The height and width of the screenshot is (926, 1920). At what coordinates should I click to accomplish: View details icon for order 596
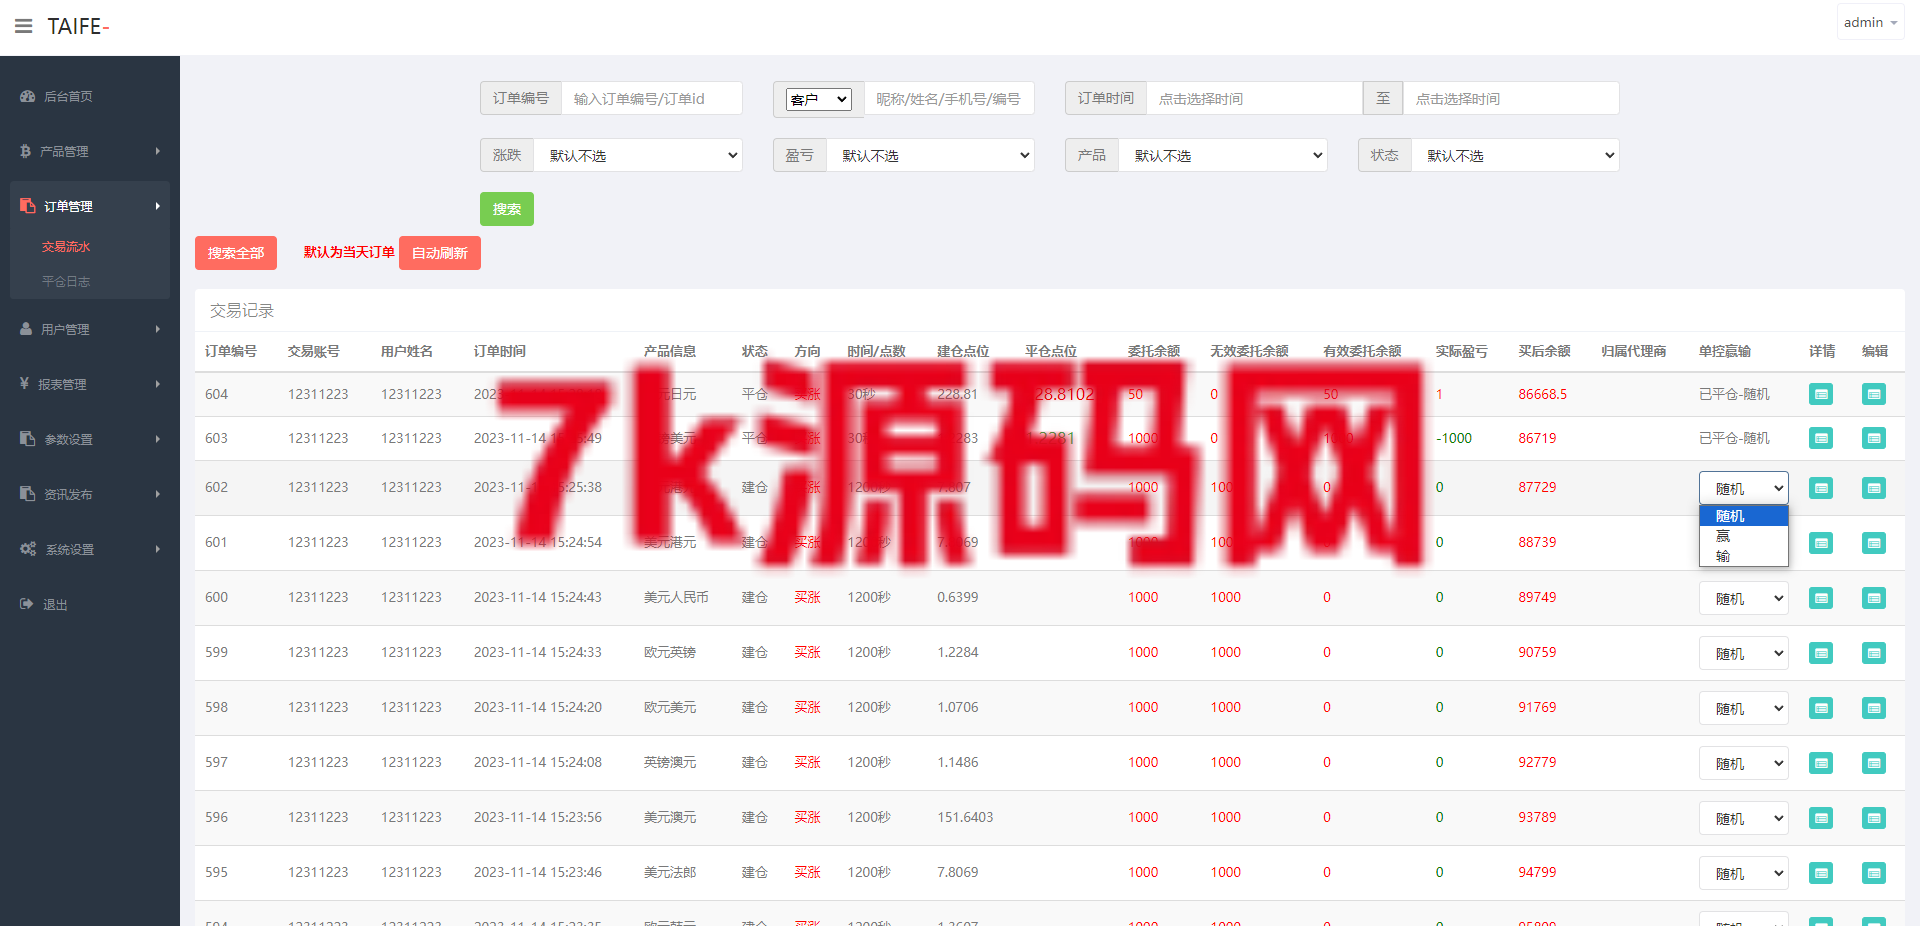[x=1821, y=818]
